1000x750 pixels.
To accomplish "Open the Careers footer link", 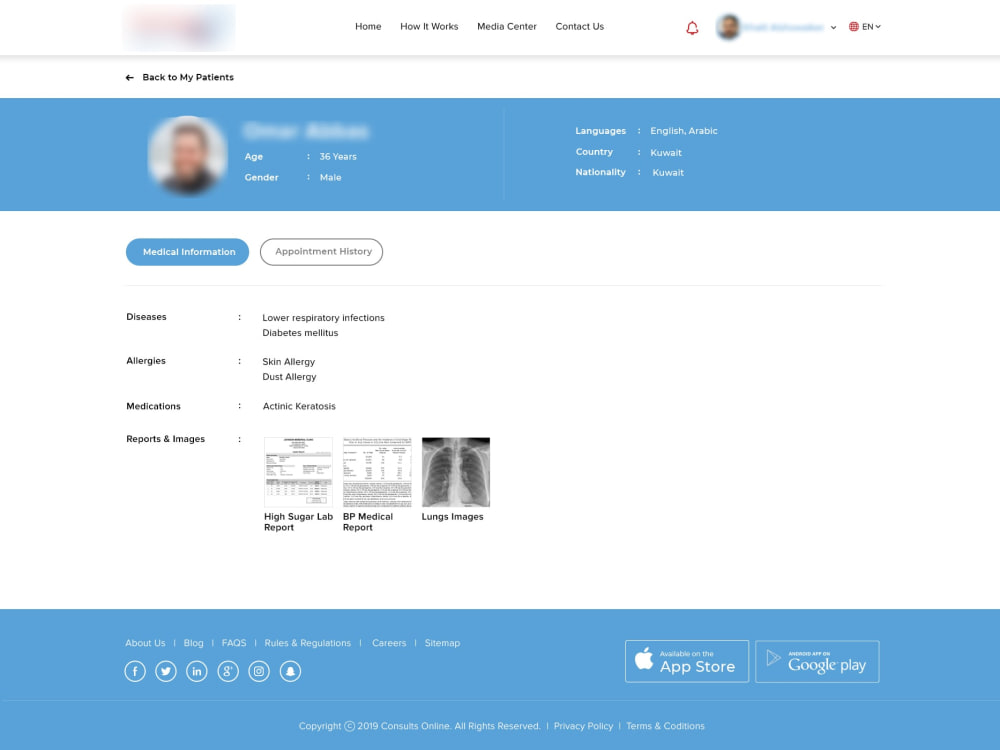I will (x=389, y=643).
